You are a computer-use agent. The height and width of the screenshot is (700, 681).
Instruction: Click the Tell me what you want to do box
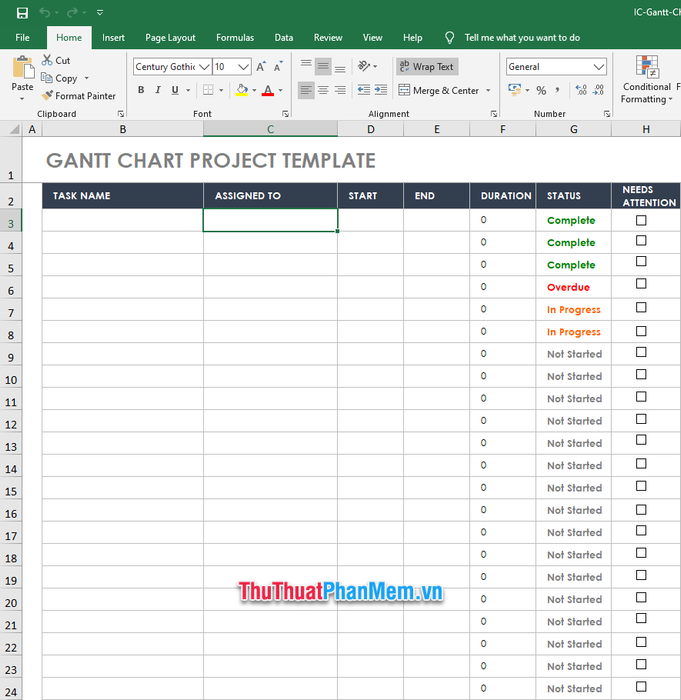tap(521, 38)
